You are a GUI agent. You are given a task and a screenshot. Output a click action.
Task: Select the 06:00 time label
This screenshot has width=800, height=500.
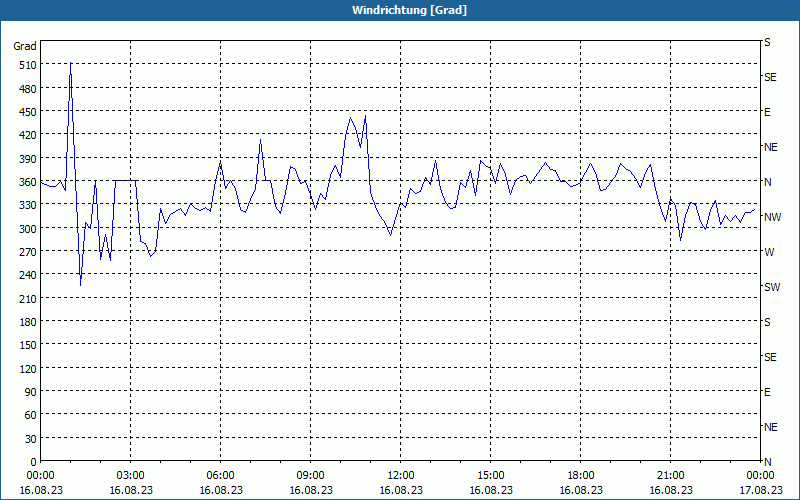click(220, 476)
